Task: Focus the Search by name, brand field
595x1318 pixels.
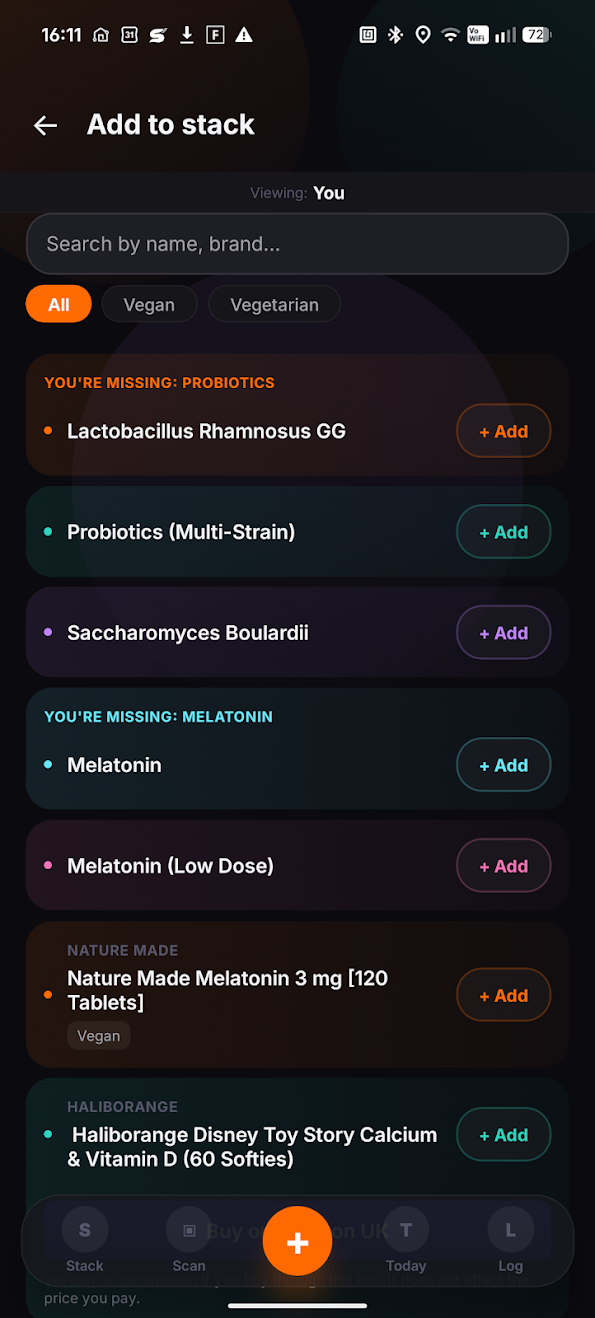Action: 297,244
